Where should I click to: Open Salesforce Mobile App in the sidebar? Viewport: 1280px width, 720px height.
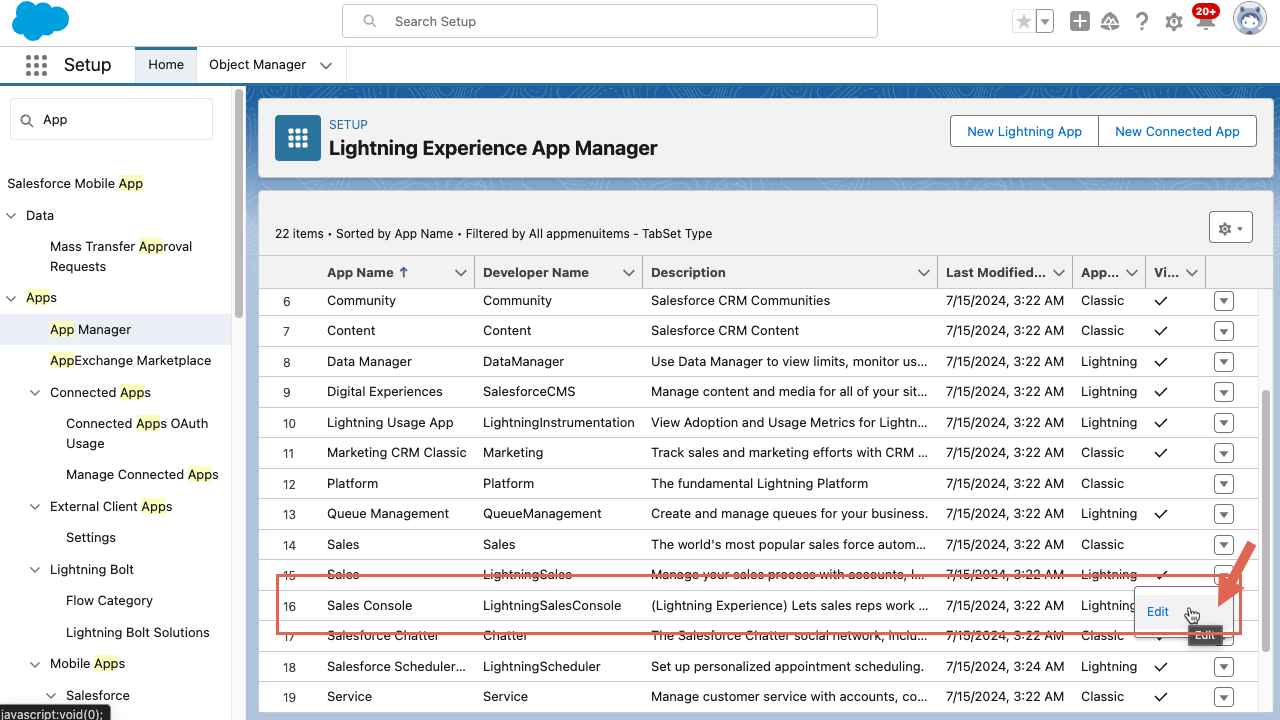75,184
